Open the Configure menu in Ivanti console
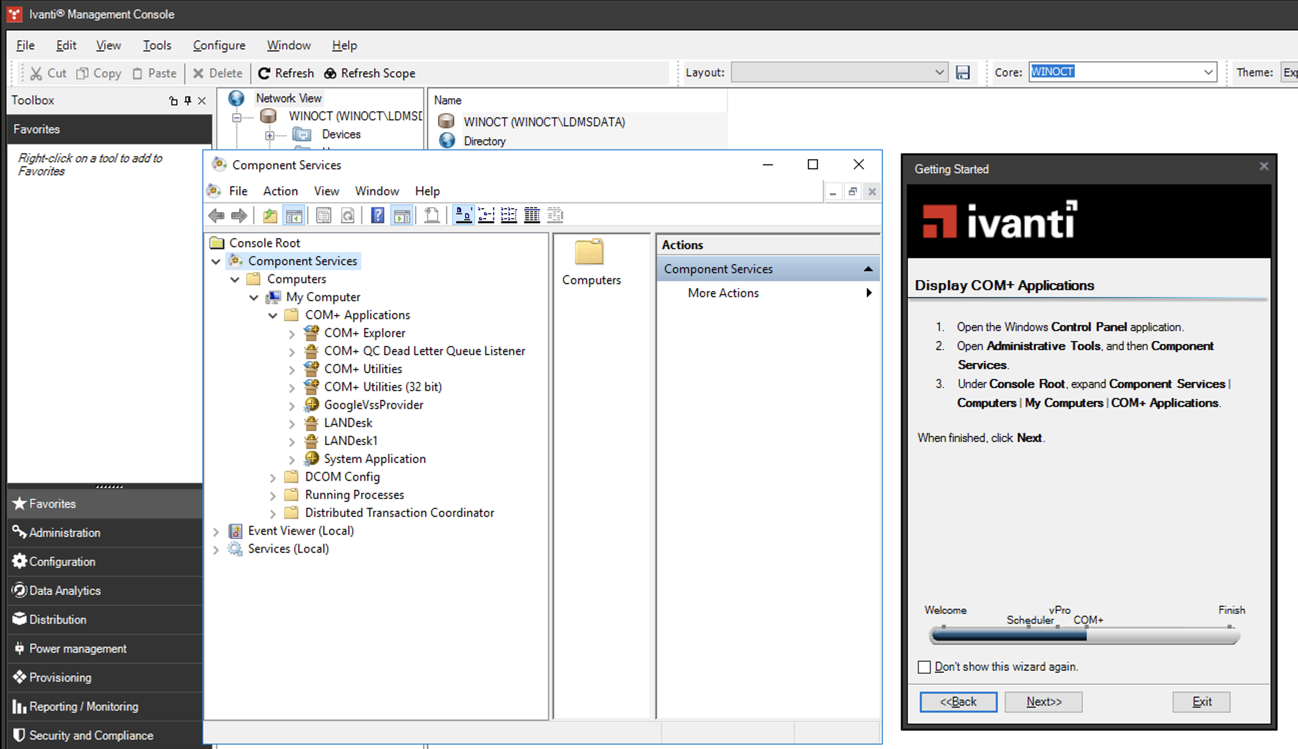The width and height of the screenshot is (1298, 749). click(x=219, y=45)
